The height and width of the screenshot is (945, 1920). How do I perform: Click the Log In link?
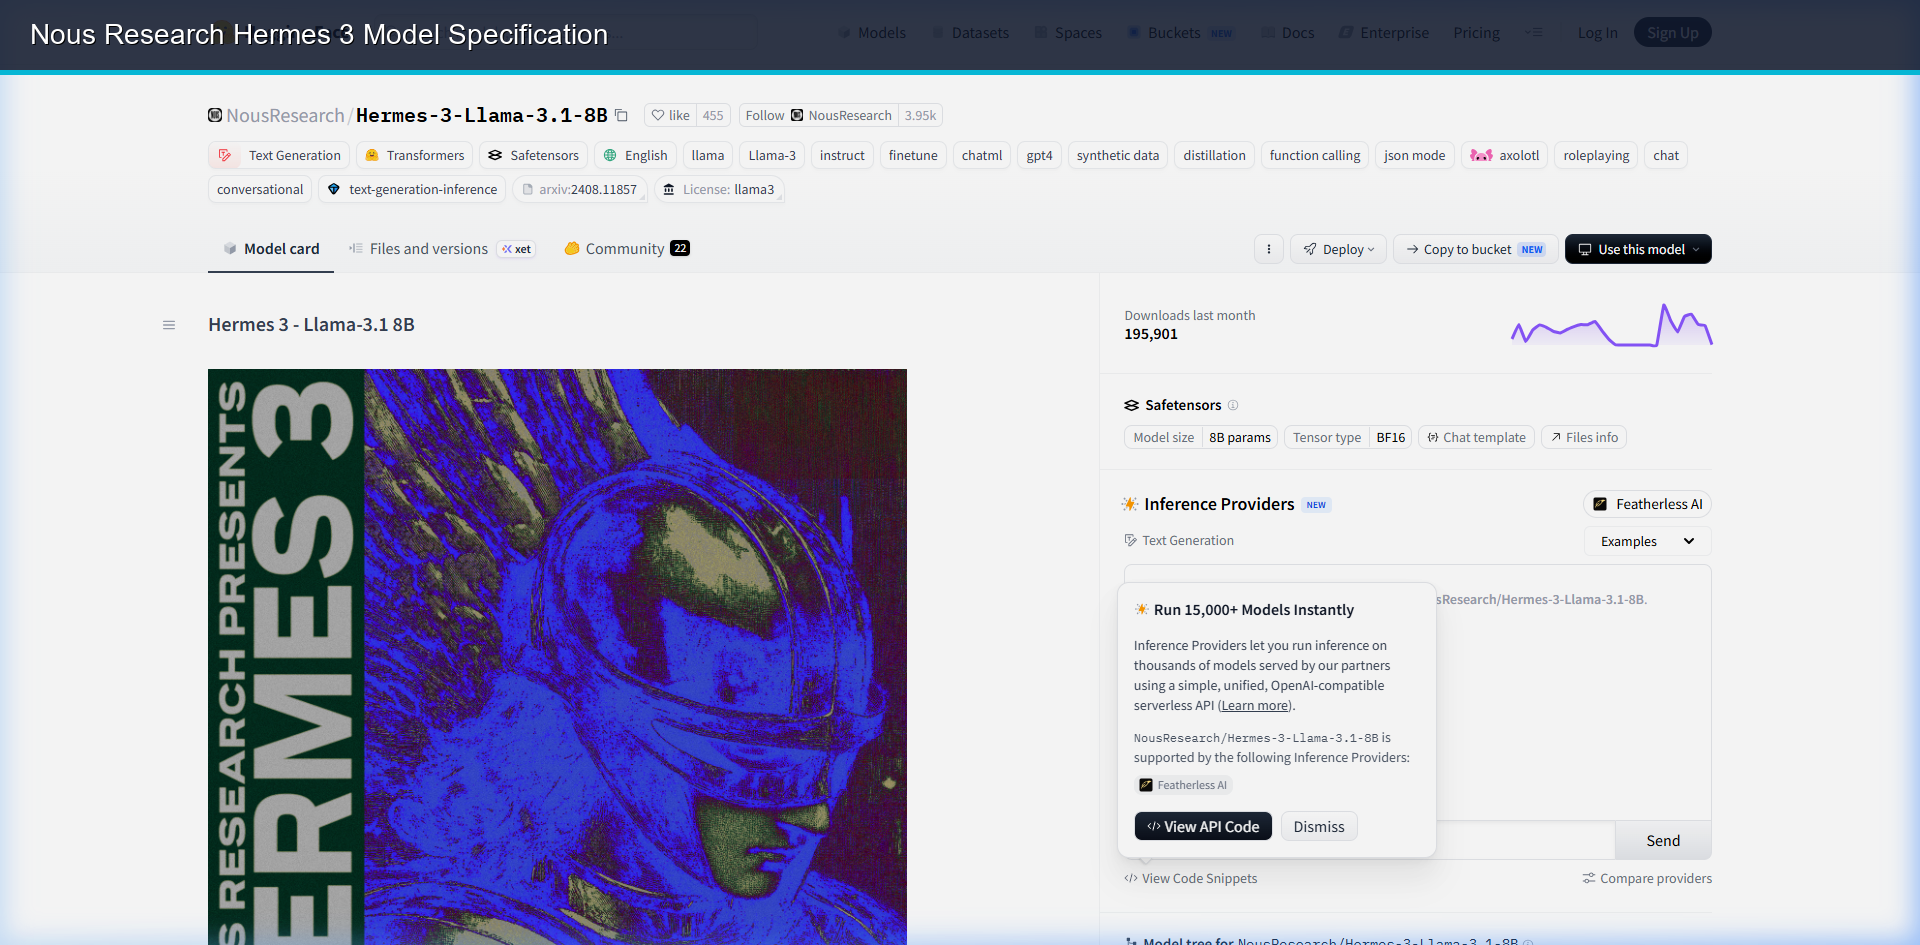click(x=1597, y=33)
